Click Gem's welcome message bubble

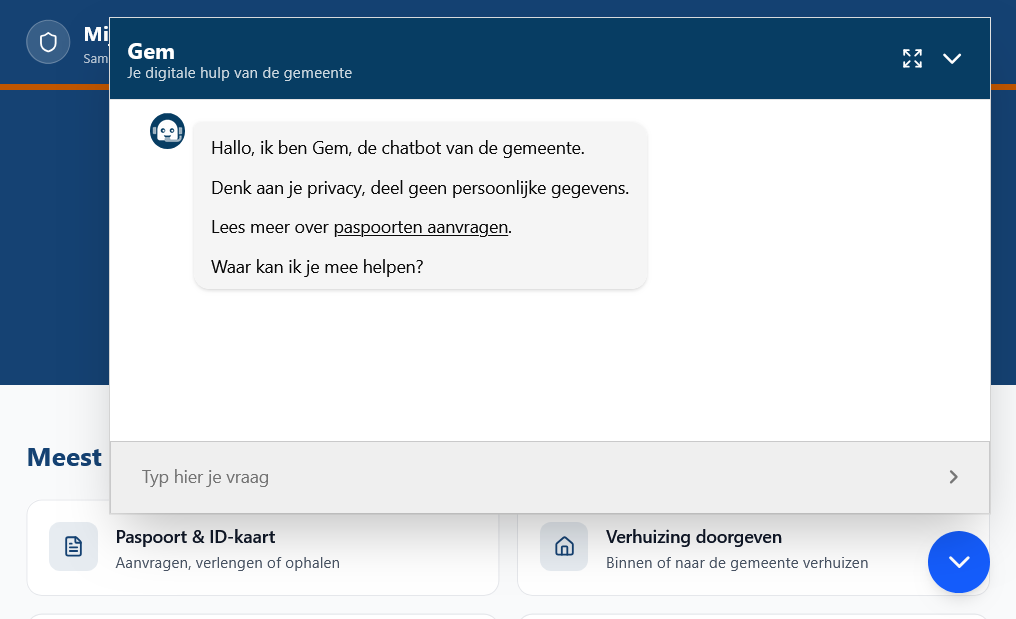coord(420,205)
